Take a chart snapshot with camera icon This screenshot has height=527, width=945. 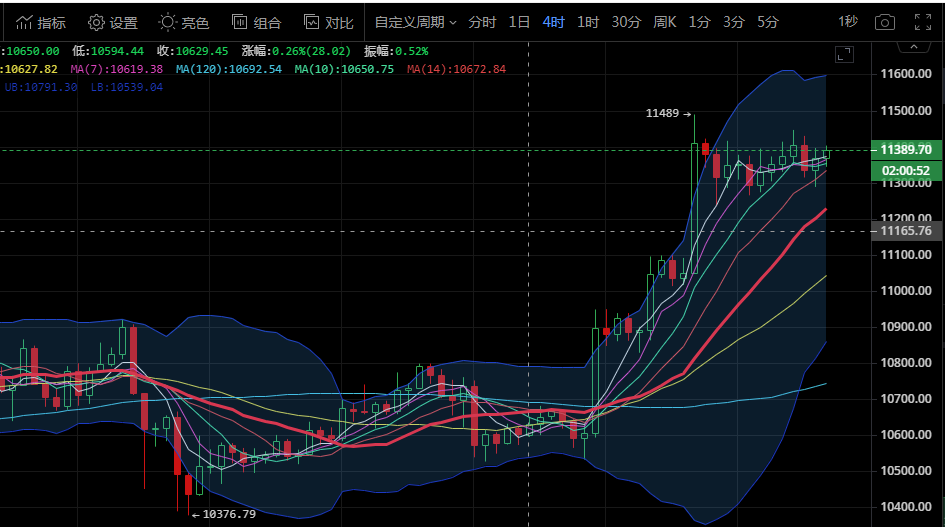point(884,22)
